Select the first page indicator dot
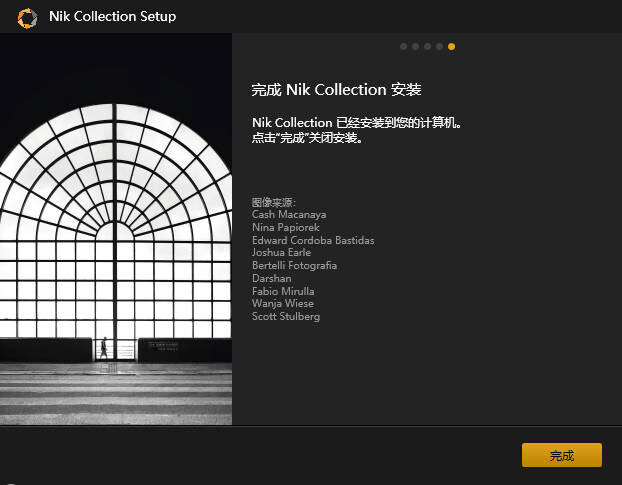Viewport: 622px width, 485px height. coord(404,46)
